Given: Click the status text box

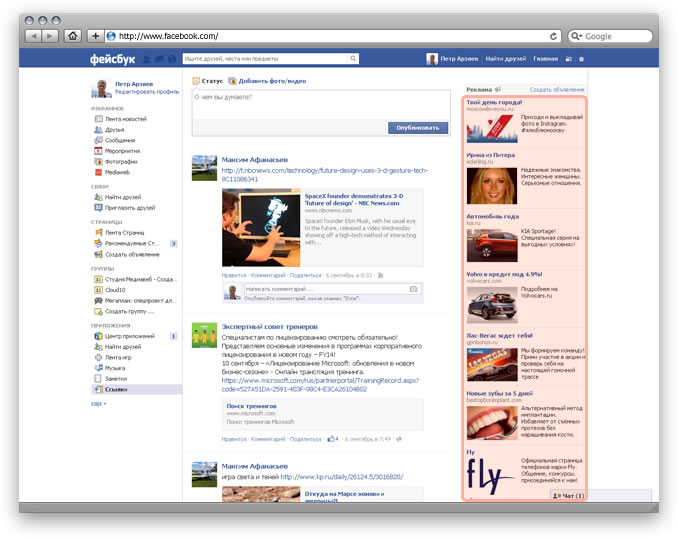Looking at the screenshot, I should pos(321,104).
